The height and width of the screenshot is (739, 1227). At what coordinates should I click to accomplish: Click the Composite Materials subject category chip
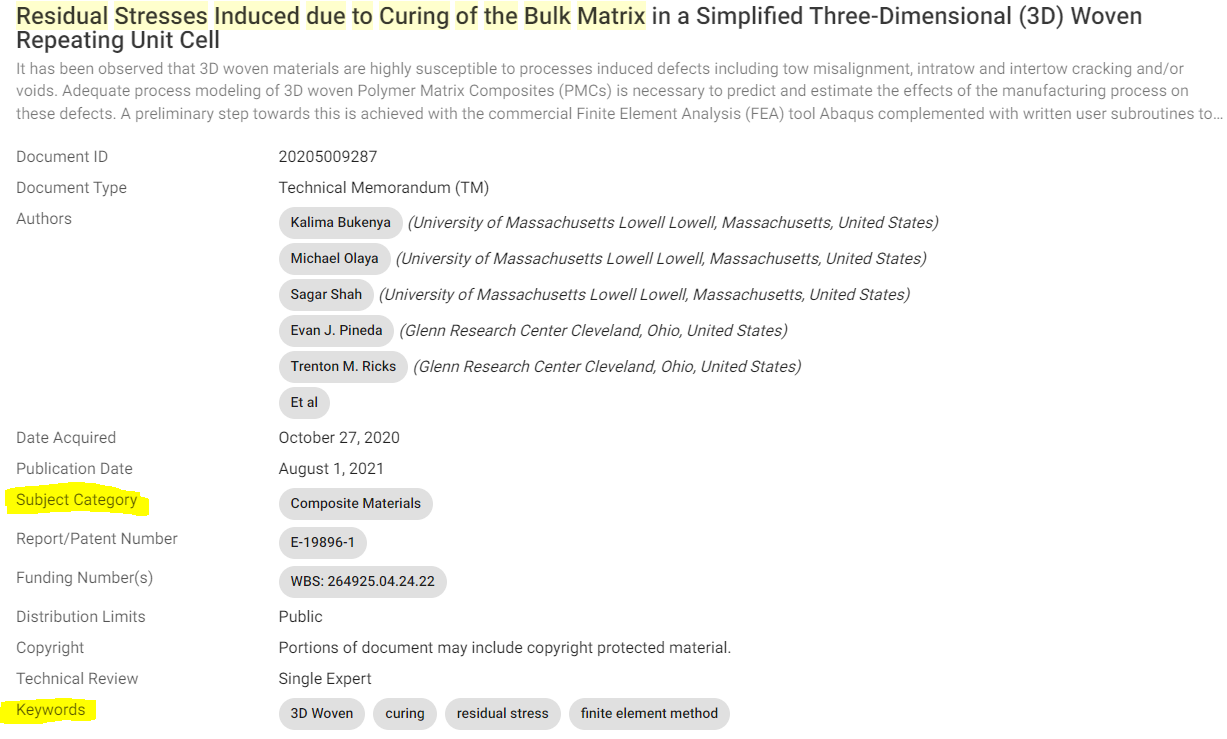(x=355, y=503)
